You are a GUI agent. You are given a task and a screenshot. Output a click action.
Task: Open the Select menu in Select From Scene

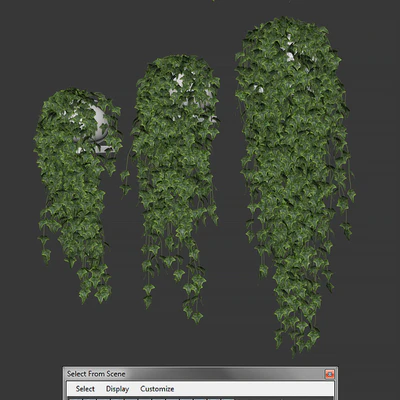(85, 389)
